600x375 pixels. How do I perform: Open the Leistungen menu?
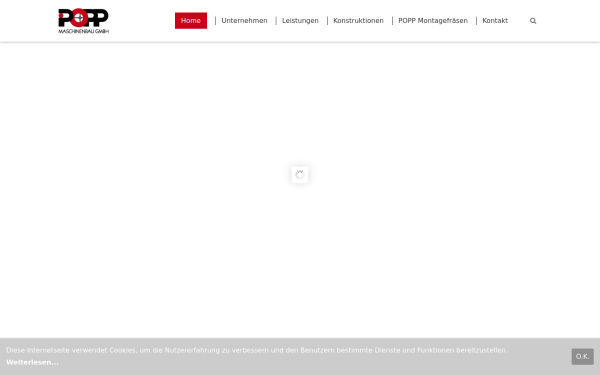click(x=300, y=21)
